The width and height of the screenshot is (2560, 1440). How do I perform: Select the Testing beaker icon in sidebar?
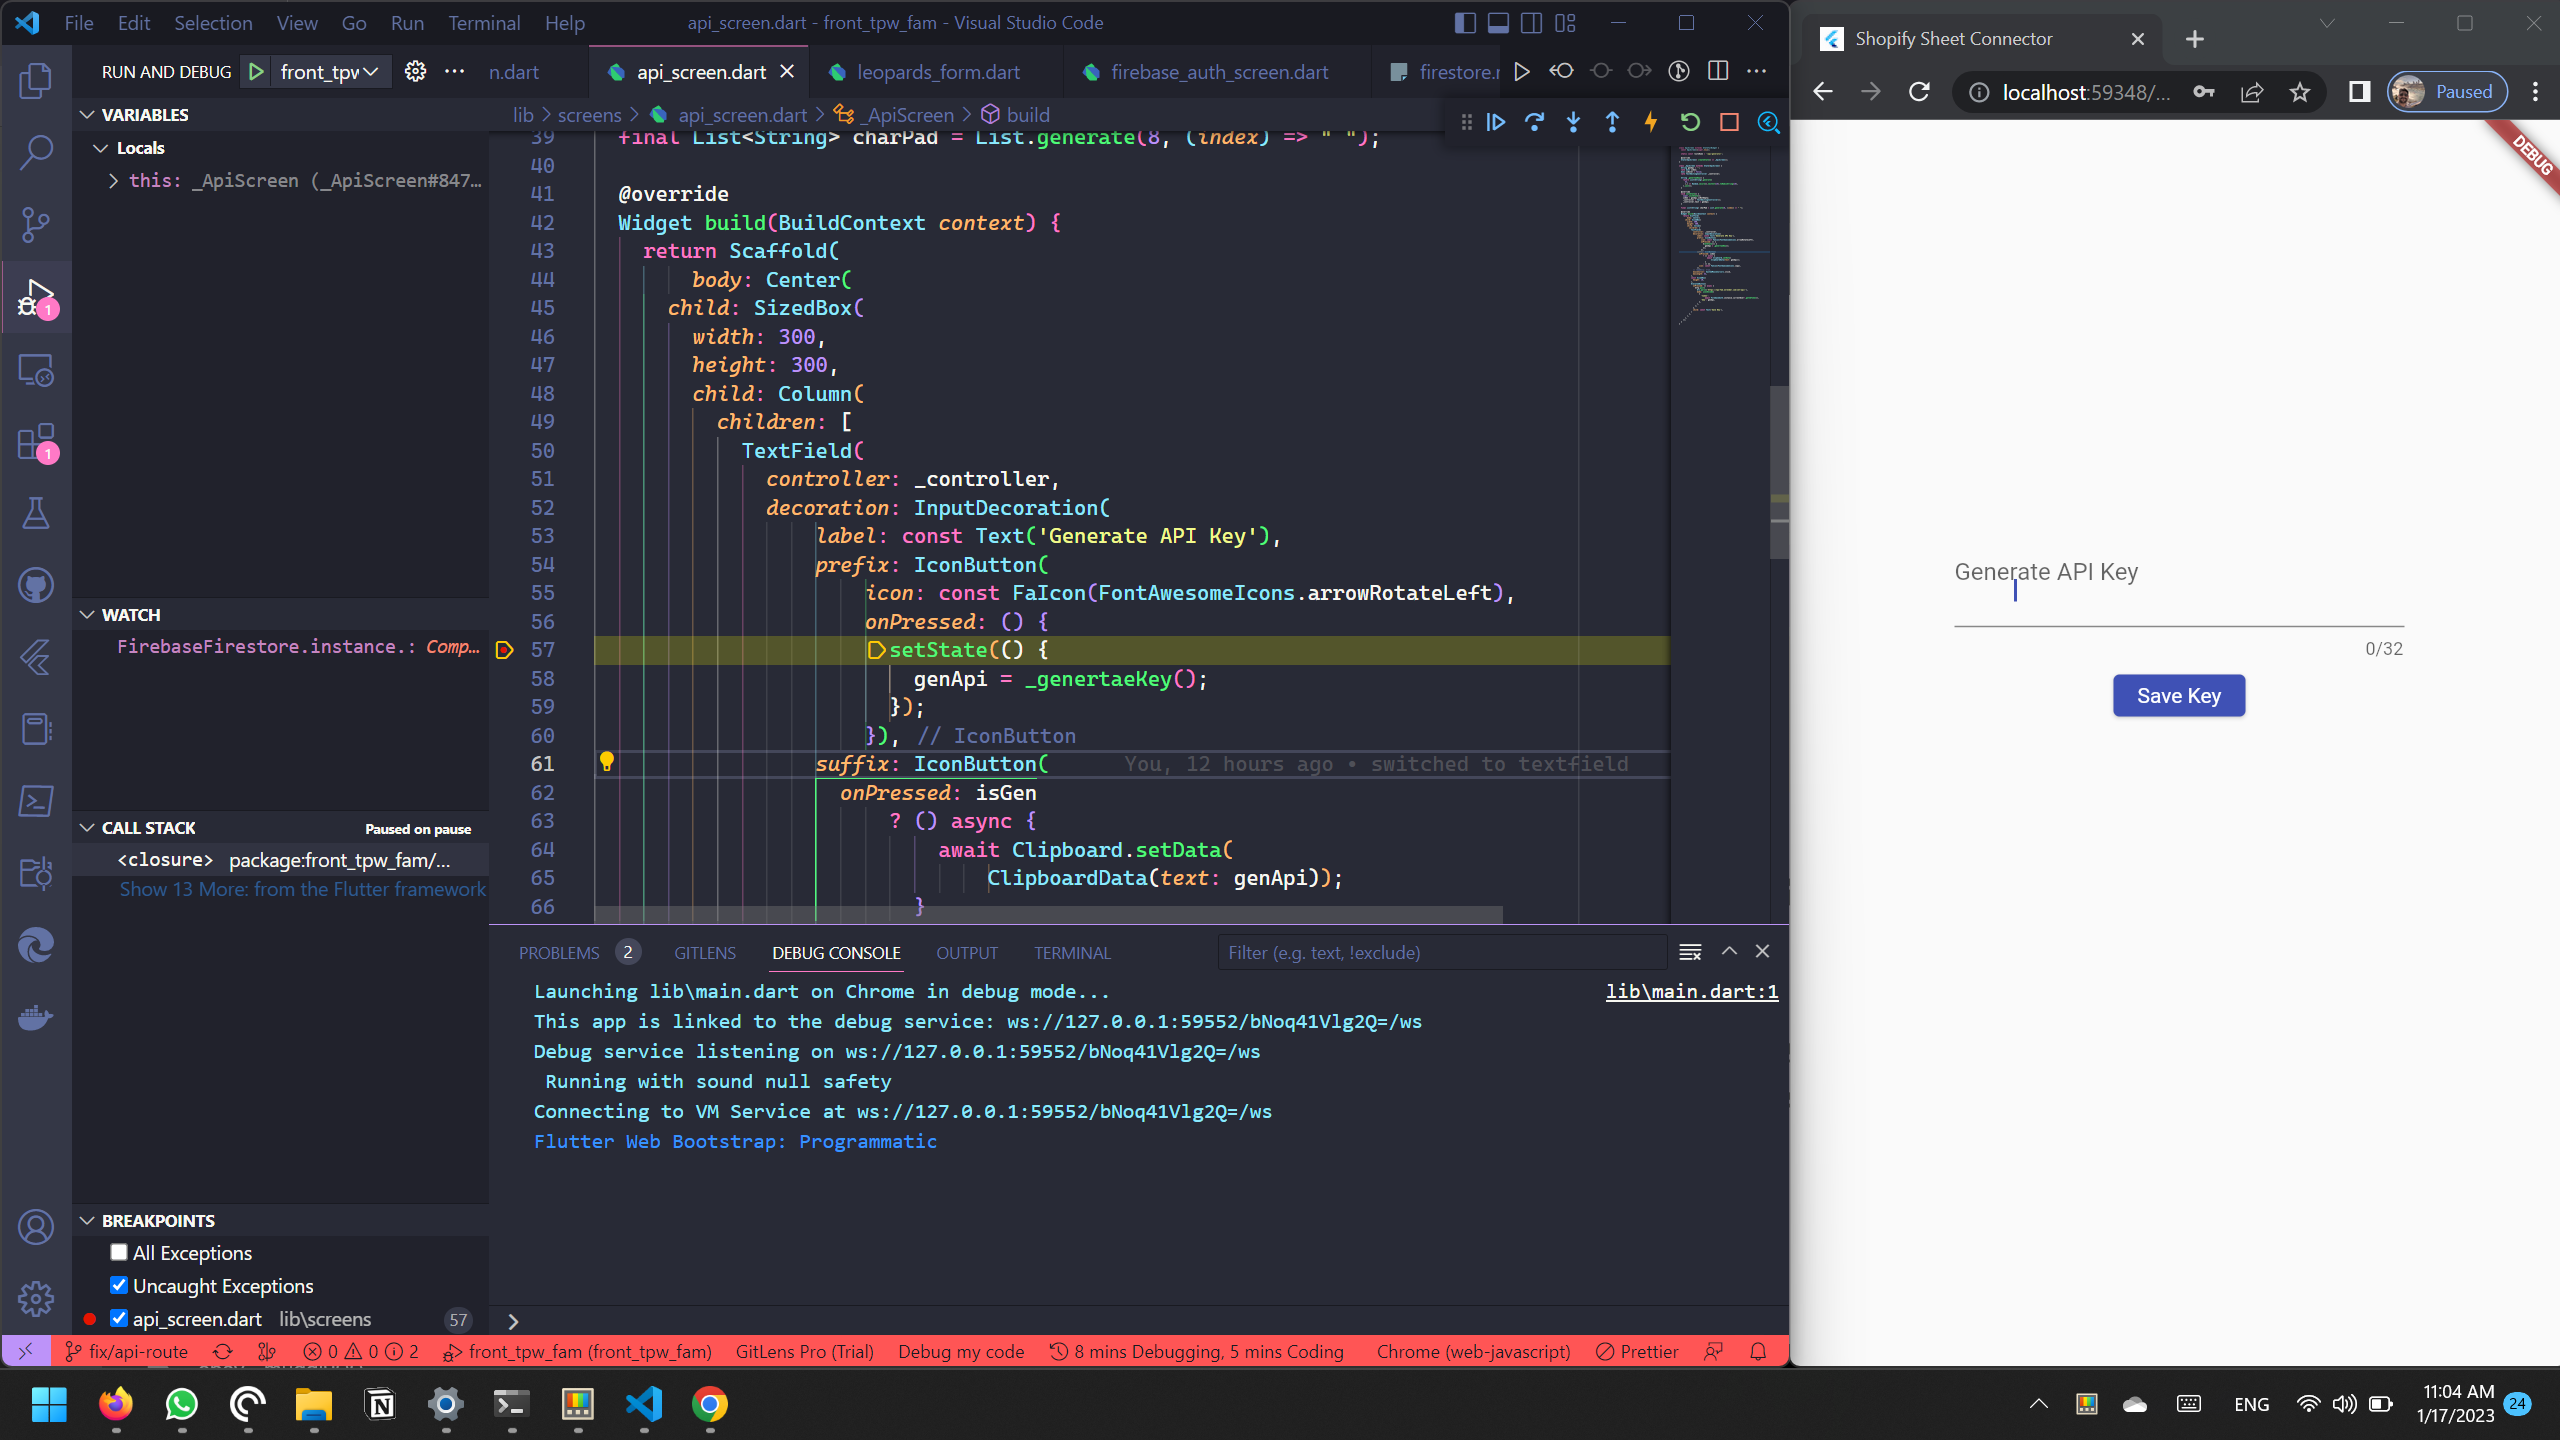point(36,513)
